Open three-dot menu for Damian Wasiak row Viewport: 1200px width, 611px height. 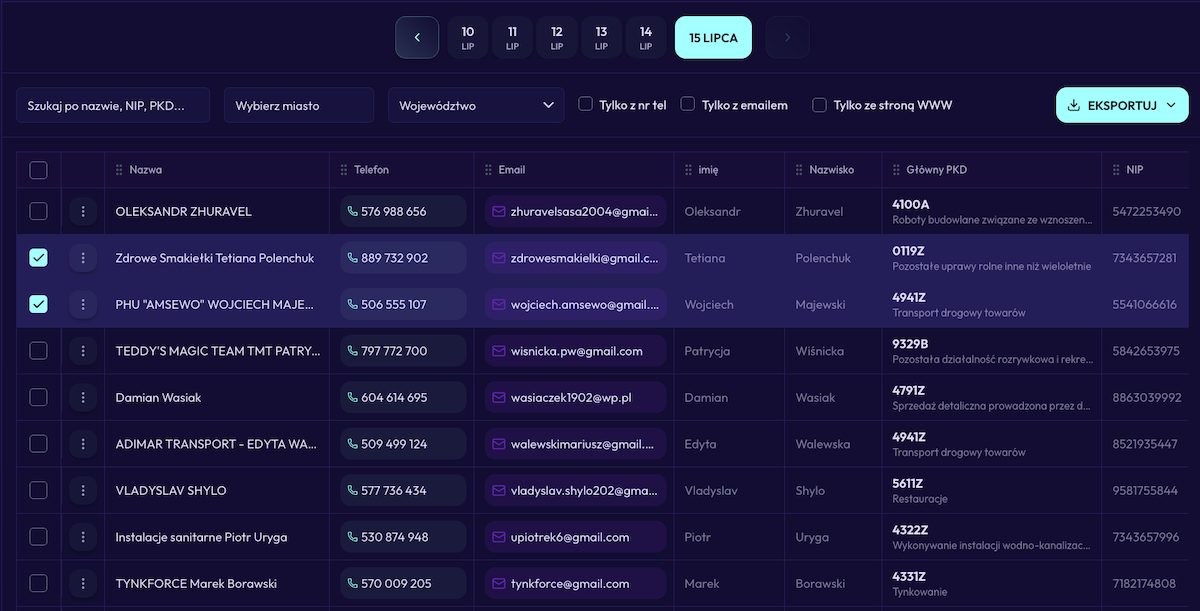tap(83, 398)
